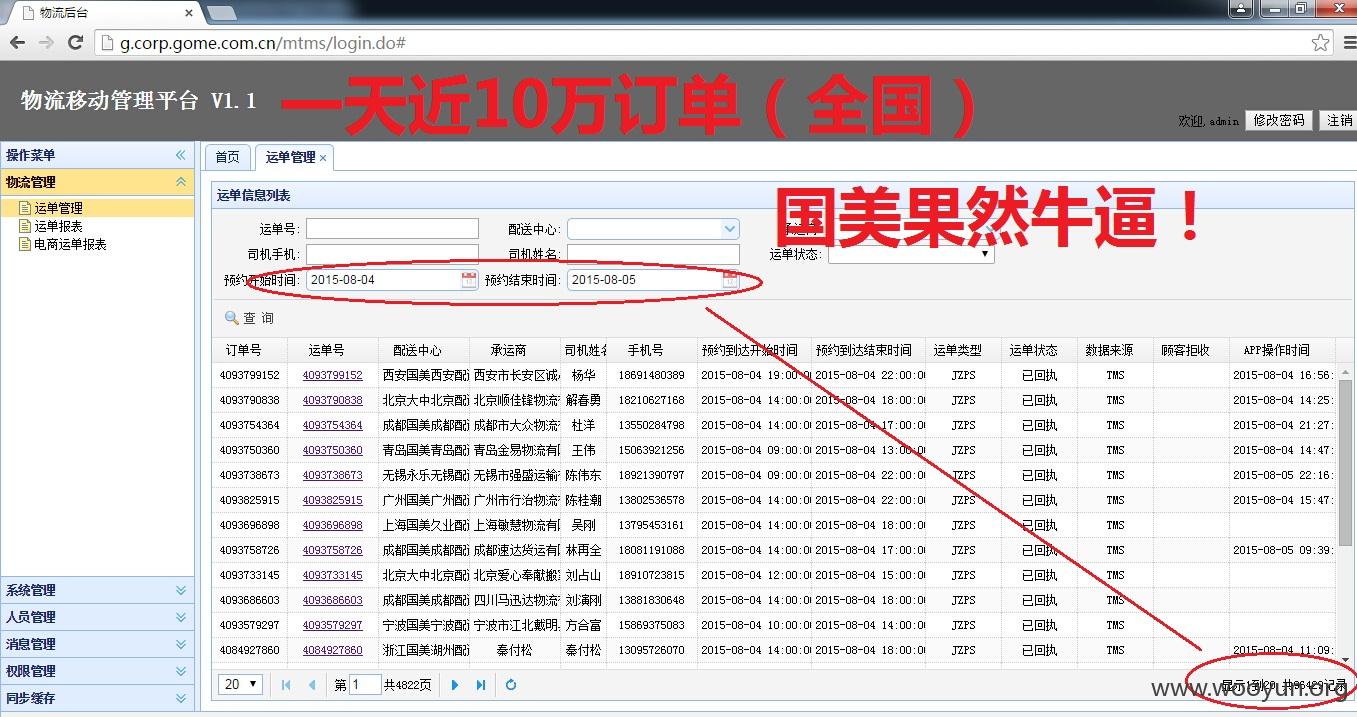Viewport: 1357px width, 717px height.
Task: Open 运单管理 in the sidebar tree
Action: click(x=58, y=208)
